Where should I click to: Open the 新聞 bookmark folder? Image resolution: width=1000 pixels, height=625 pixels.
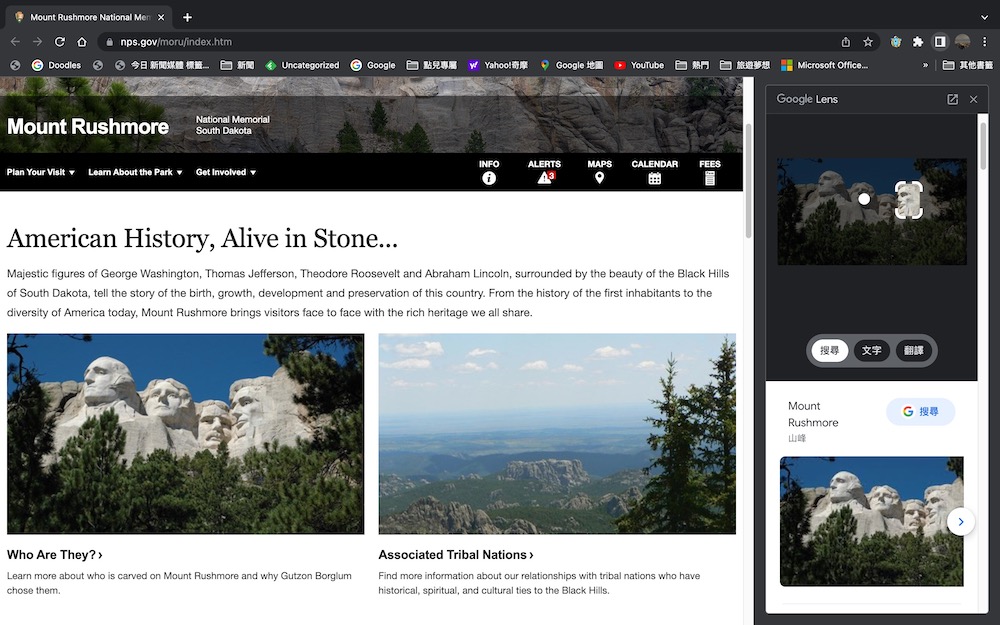[237, 65]
